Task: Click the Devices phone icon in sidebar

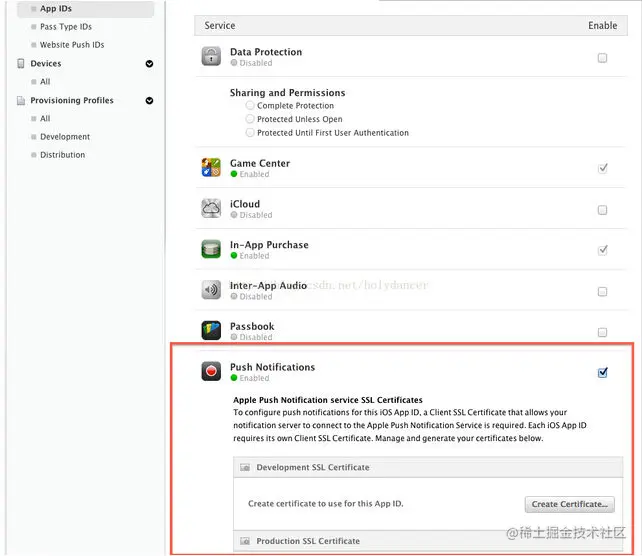Action: [20, 63]
